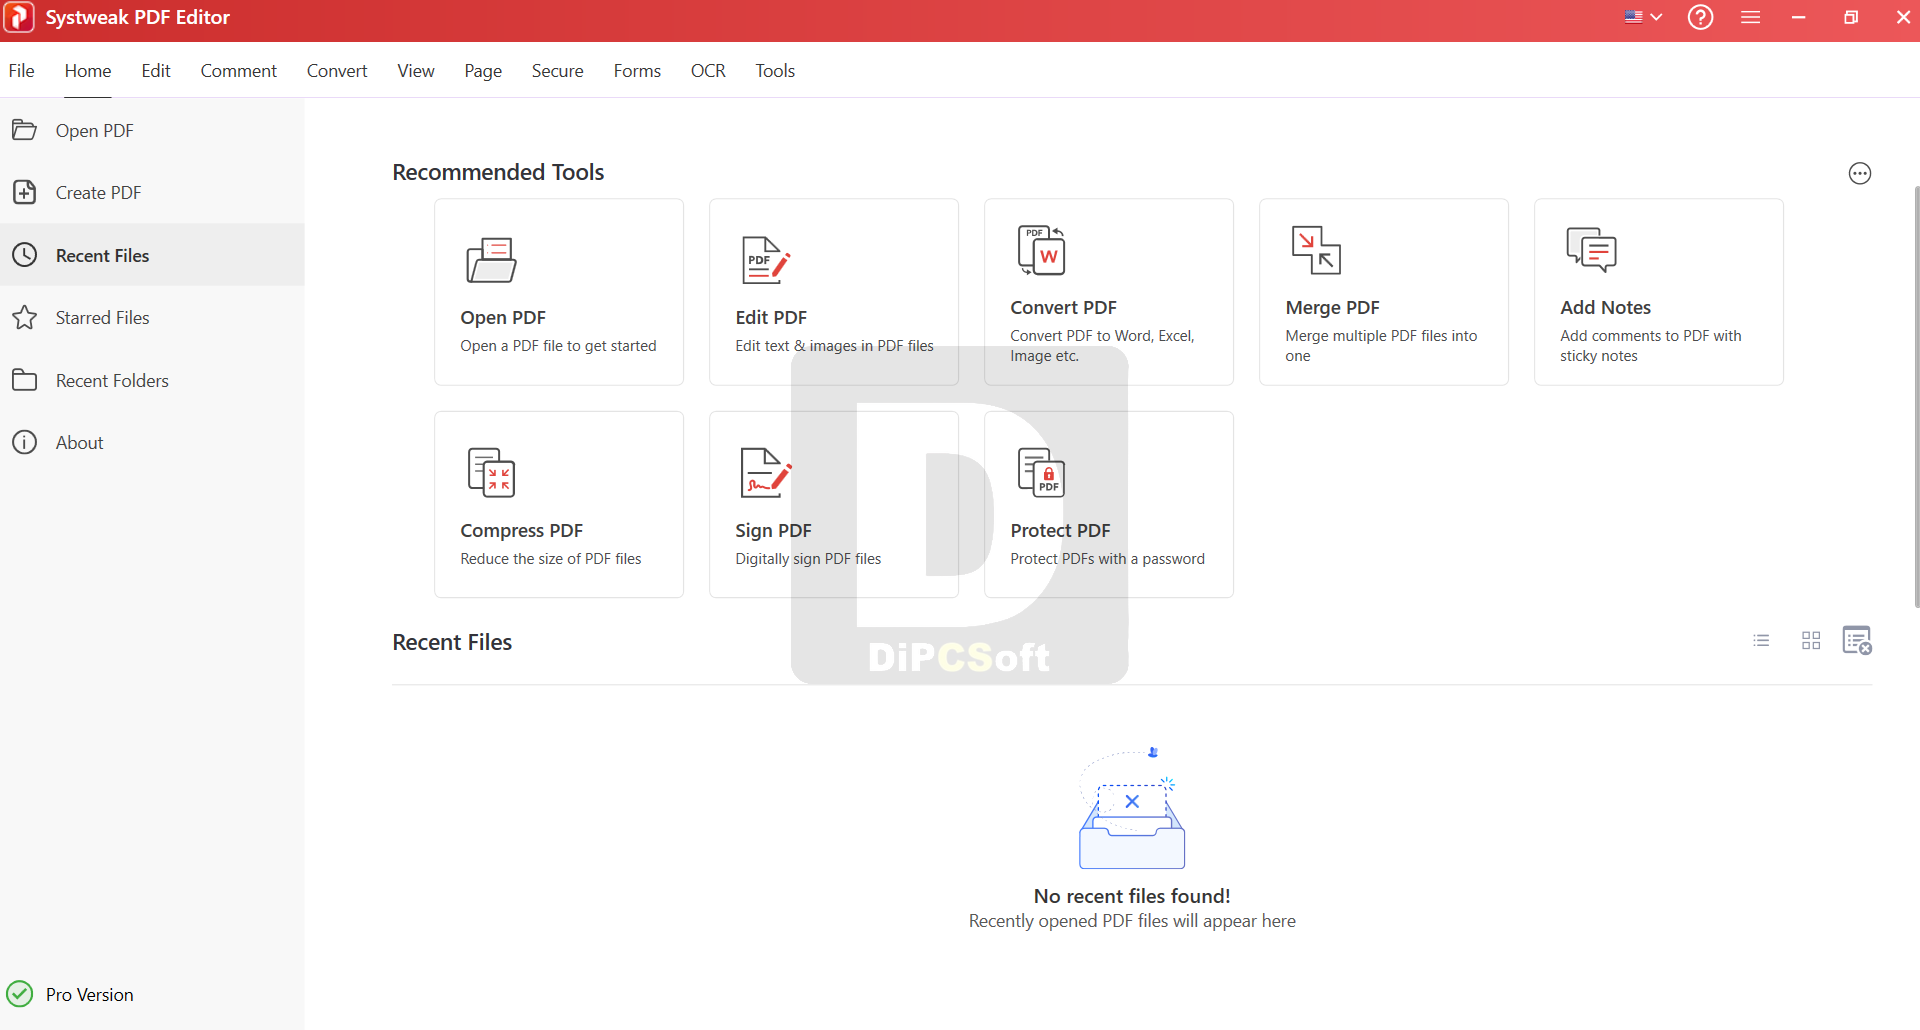Viewport: 1920px width, 1030px height.
Task: Open the Forms tab
Action: [x=637, y=71]
